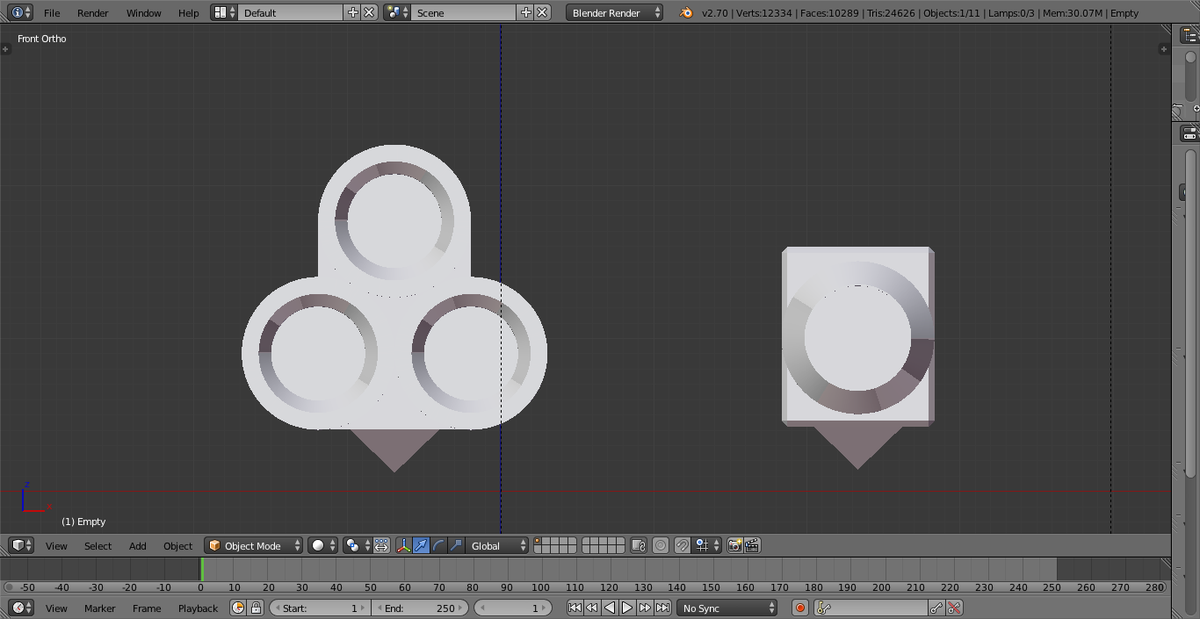This screenshot has width=1200, height=619.
Task: Click the active keying set field
Action: point(871,608)
